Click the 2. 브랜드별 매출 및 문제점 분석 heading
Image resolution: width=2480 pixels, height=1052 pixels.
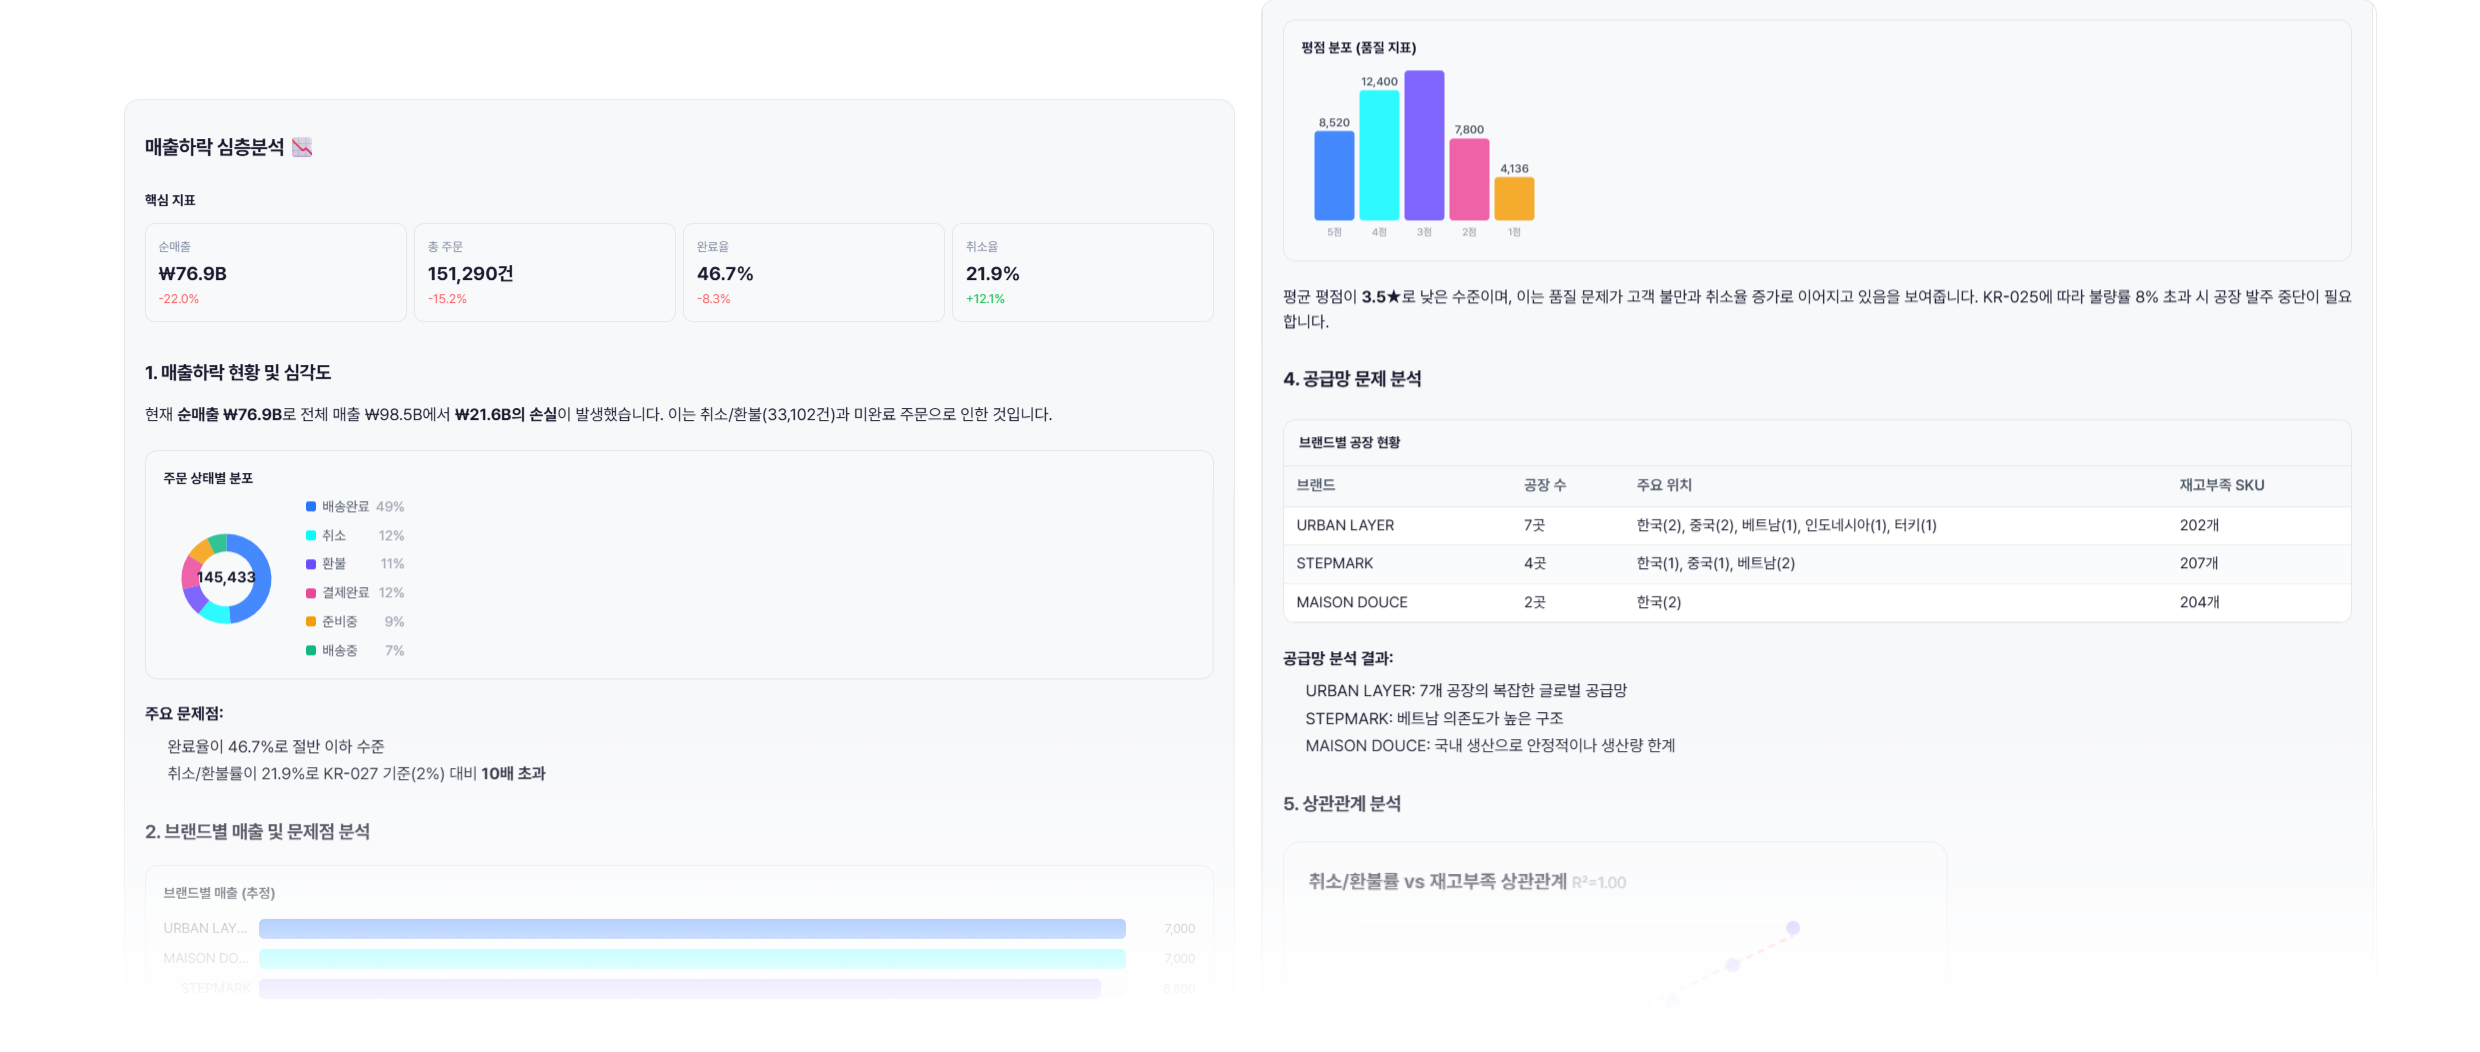pyautogui.click(x=258, y=832)
